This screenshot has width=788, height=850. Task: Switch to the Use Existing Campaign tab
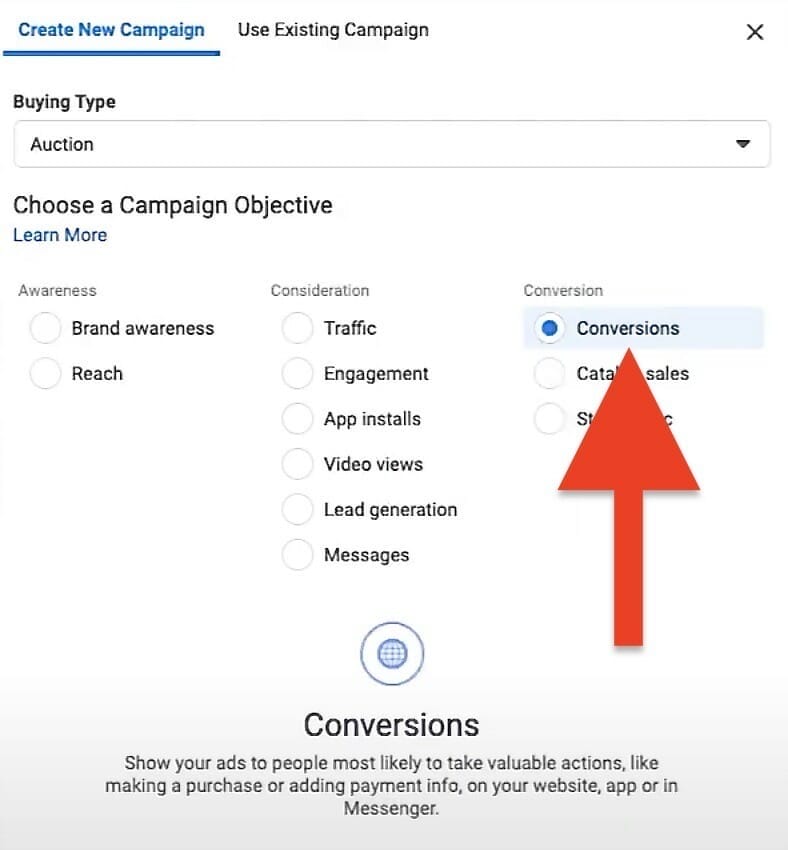click(x=332, y=30)
